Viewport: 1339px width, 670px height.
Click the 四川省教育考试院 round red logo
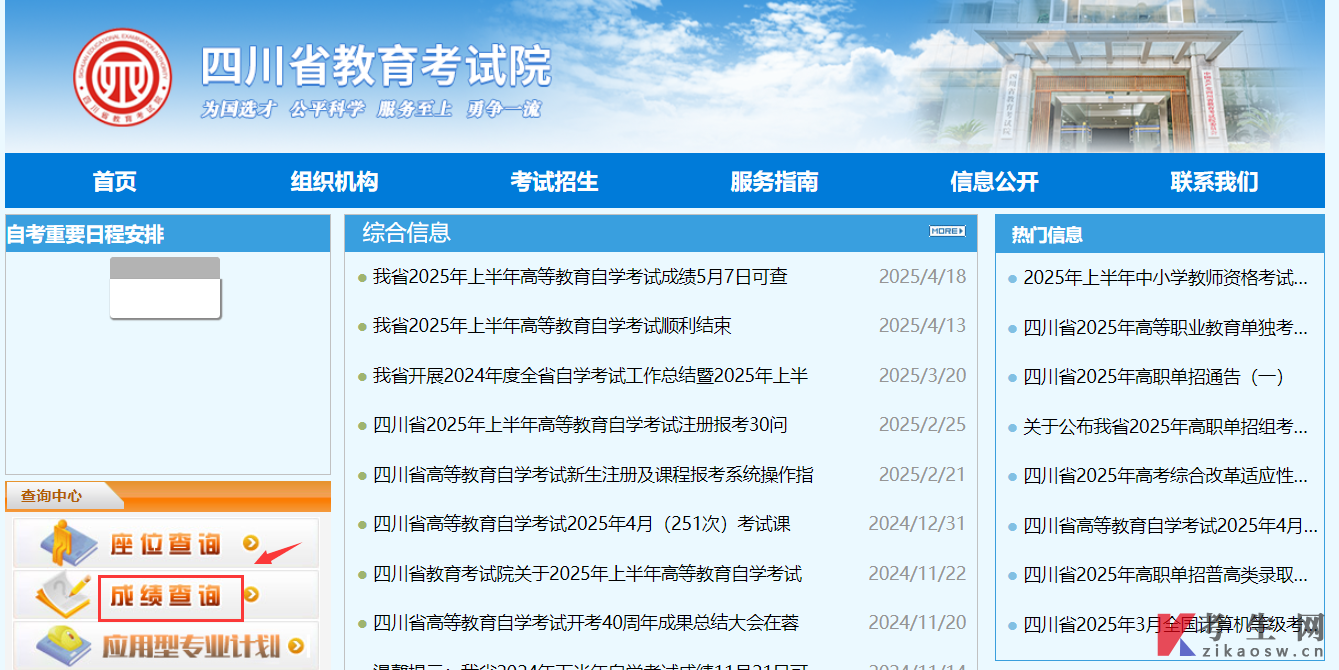(x=124, y=76)
